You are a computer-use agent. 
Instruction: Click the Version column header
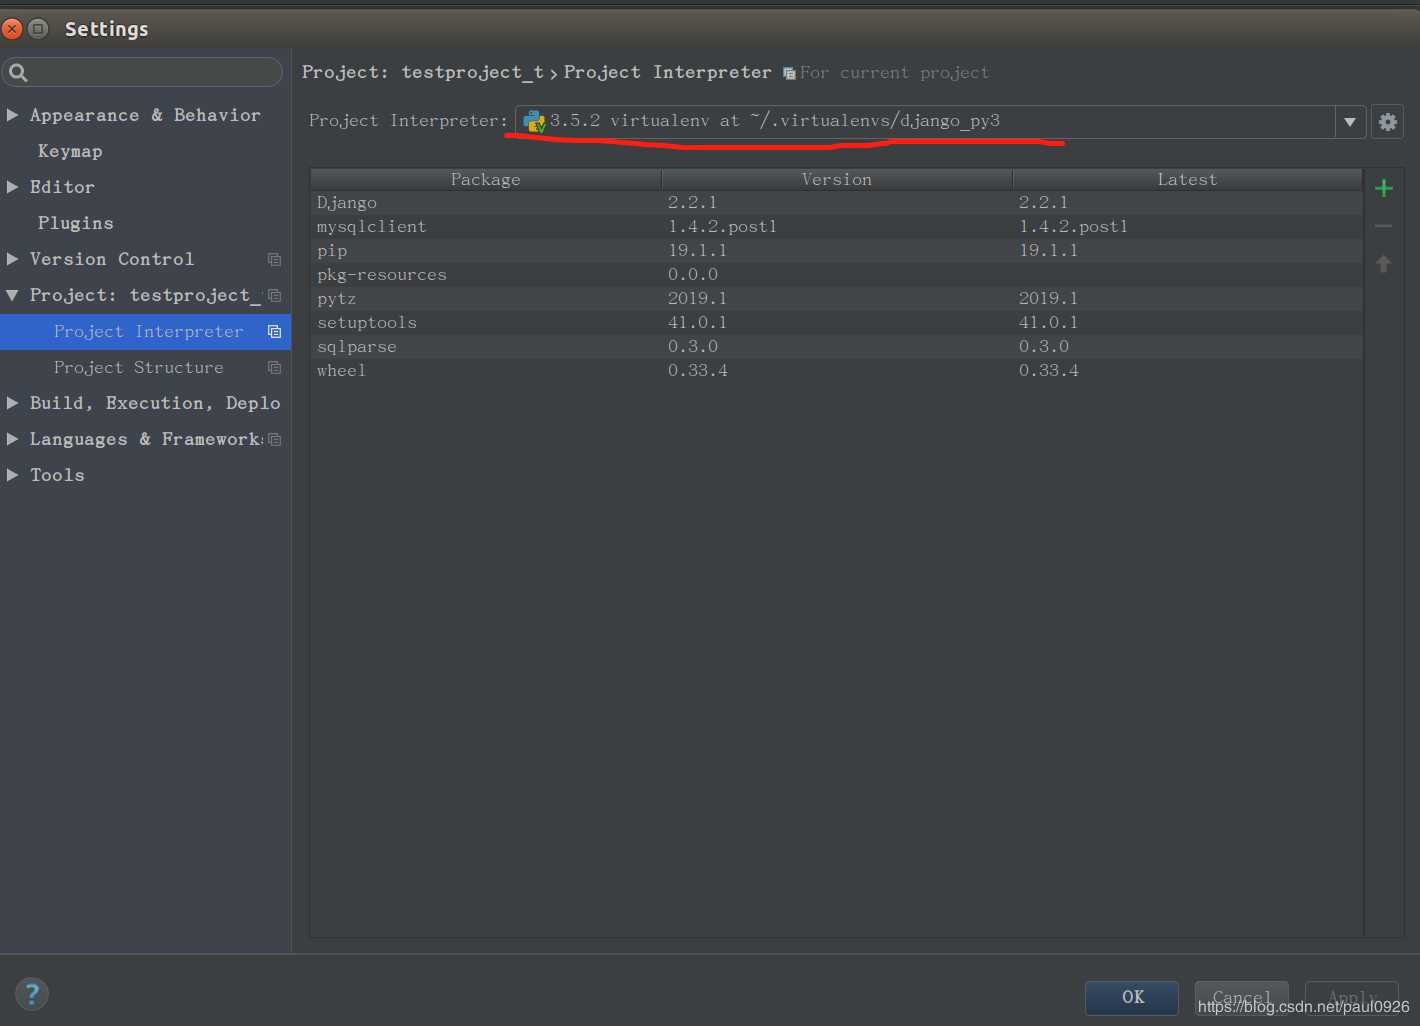tap(837, 179)
